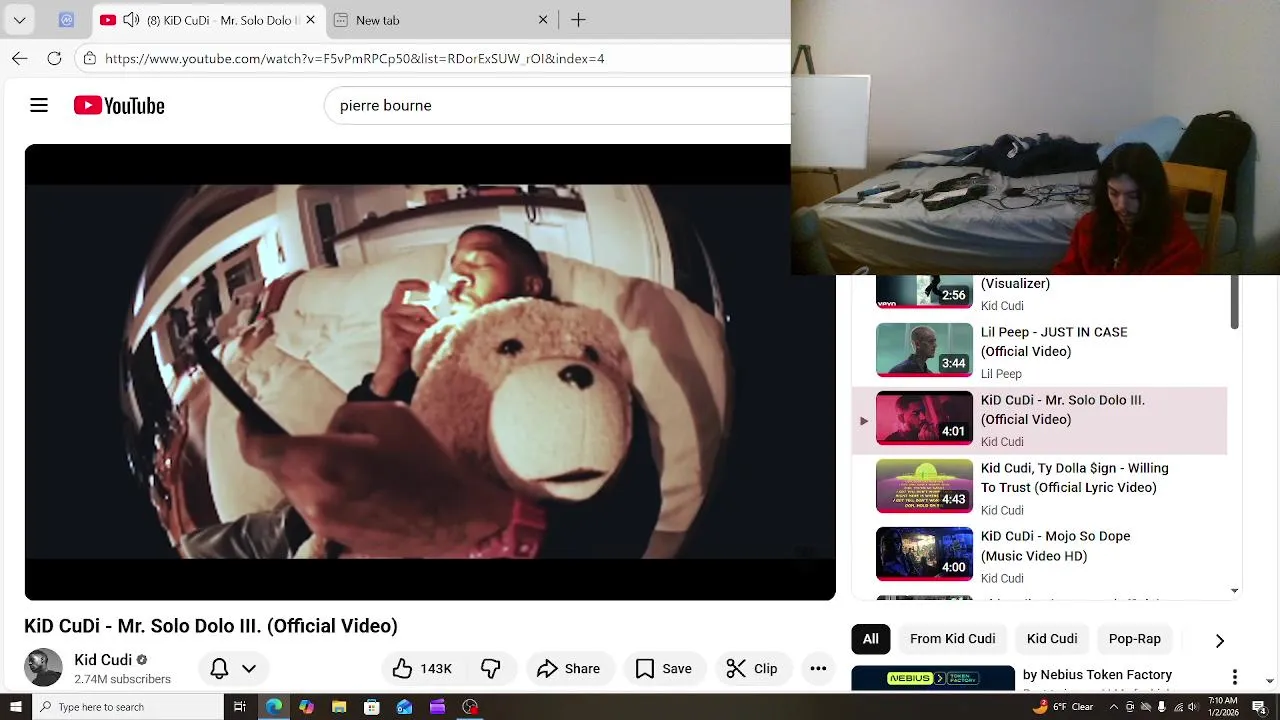
Task: Show more filter chips with right chevron
Action: coord(1219,640)
